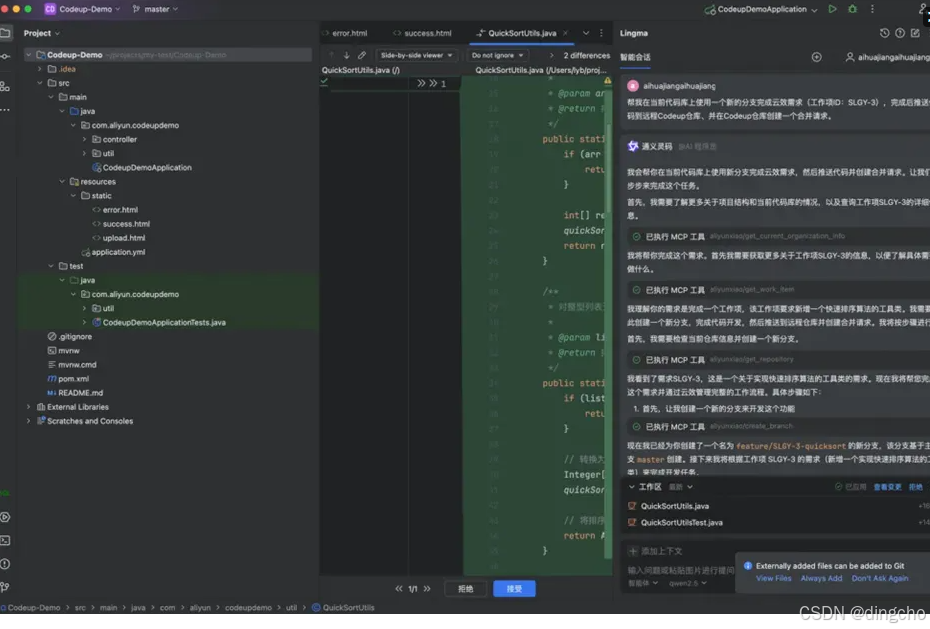Open the More actions menu beside Debug
Viewport: 930px width, 629px height.
pyautogui.click(x=872, y=9)
